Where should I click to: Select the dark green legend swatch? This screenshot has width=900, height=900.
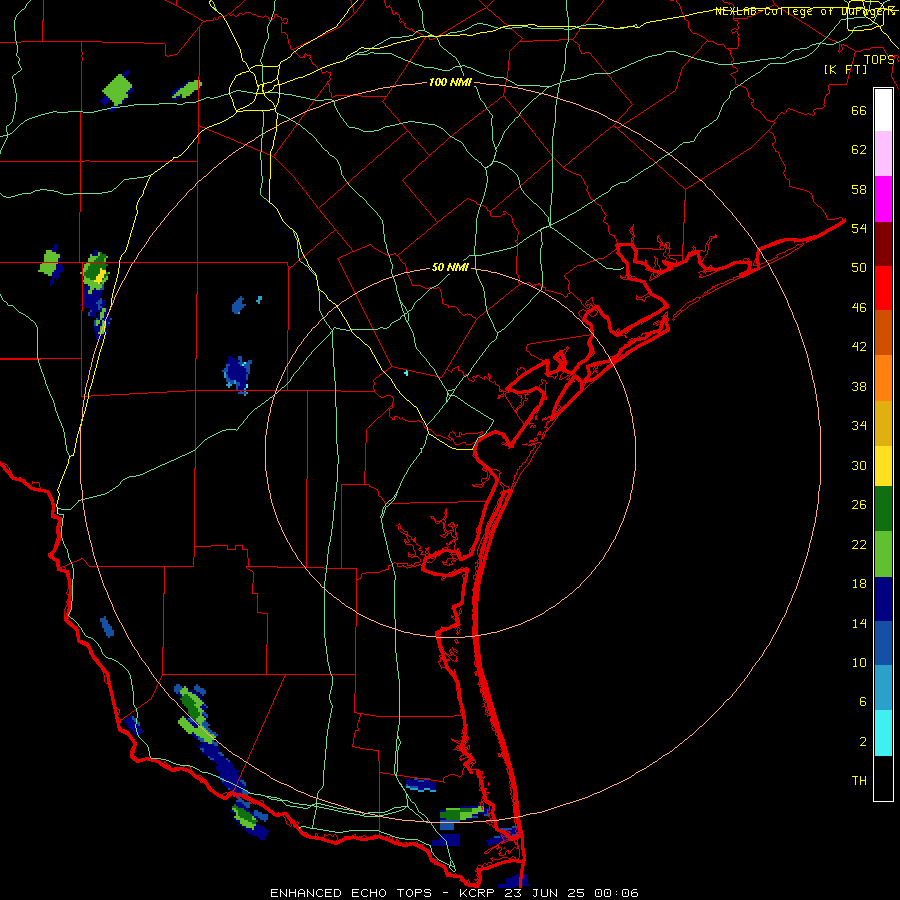point(883,509)
